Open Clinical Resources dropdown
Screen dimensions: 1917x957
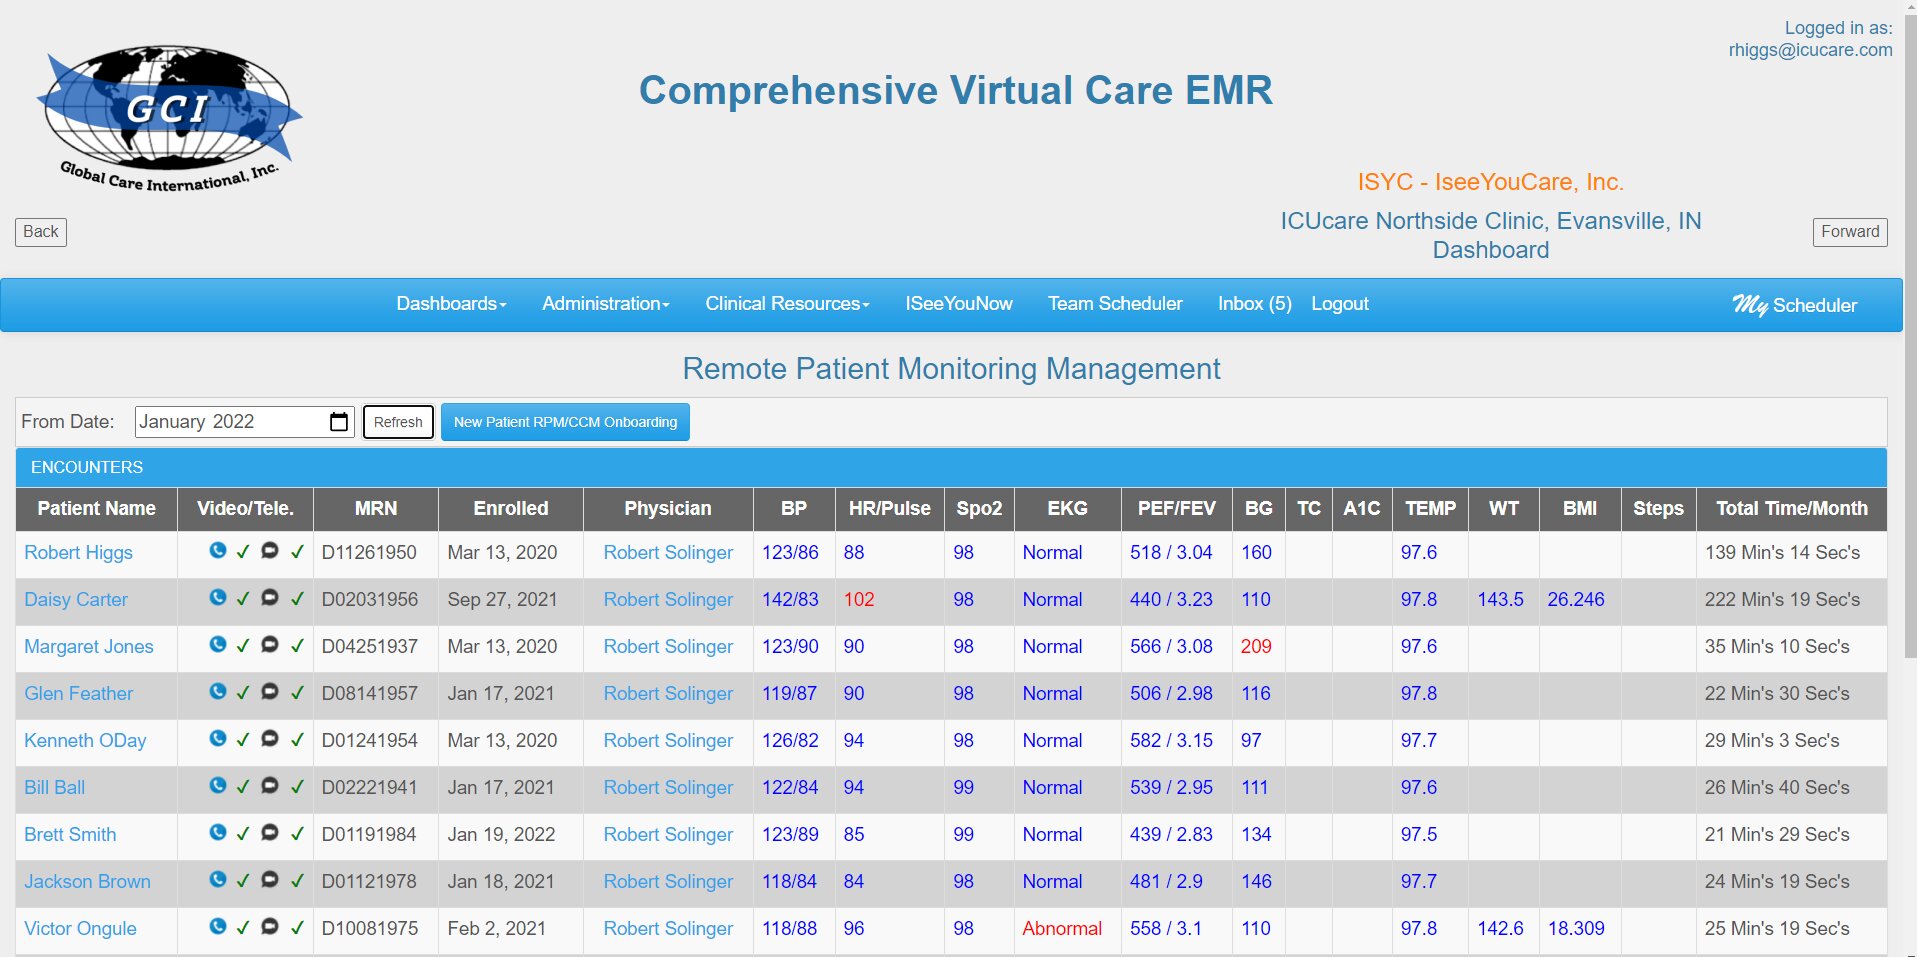pos(787,304)
